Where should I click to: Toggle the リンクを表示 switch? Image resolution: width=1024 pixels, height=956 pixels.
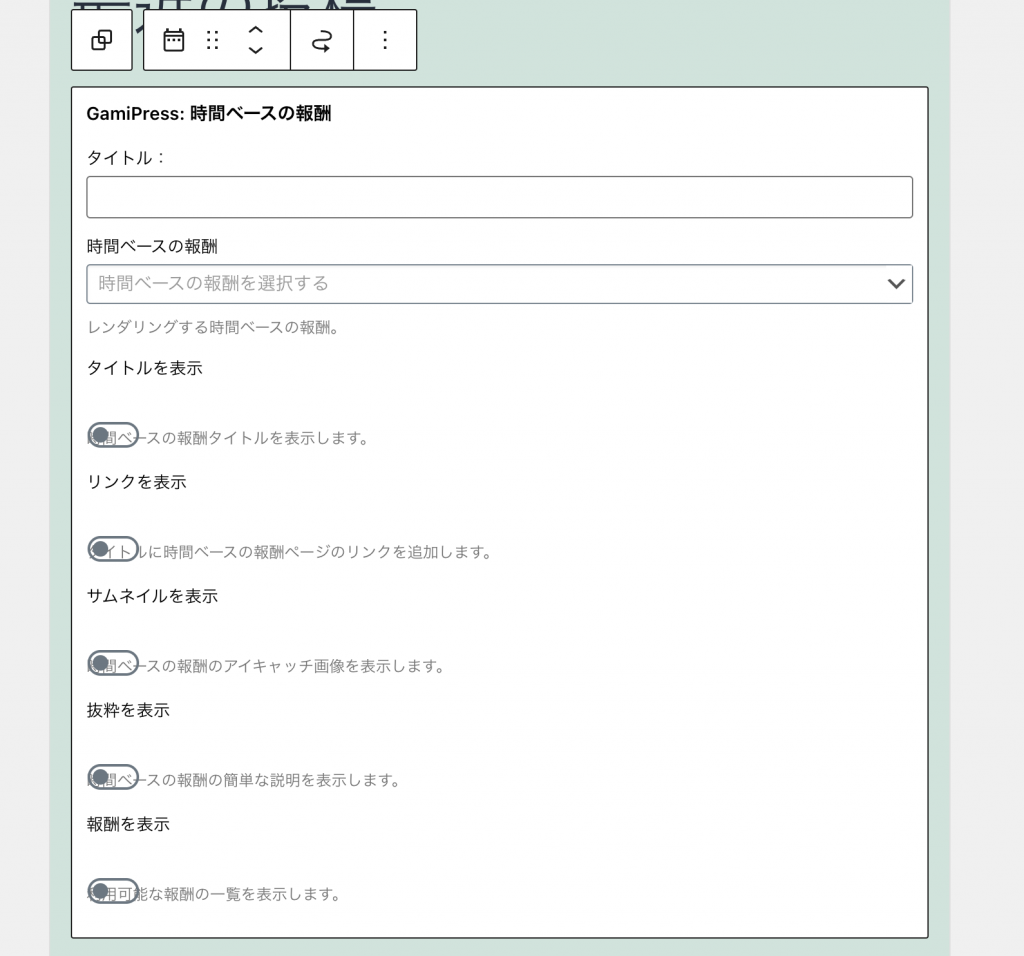(x=113, y=549)
